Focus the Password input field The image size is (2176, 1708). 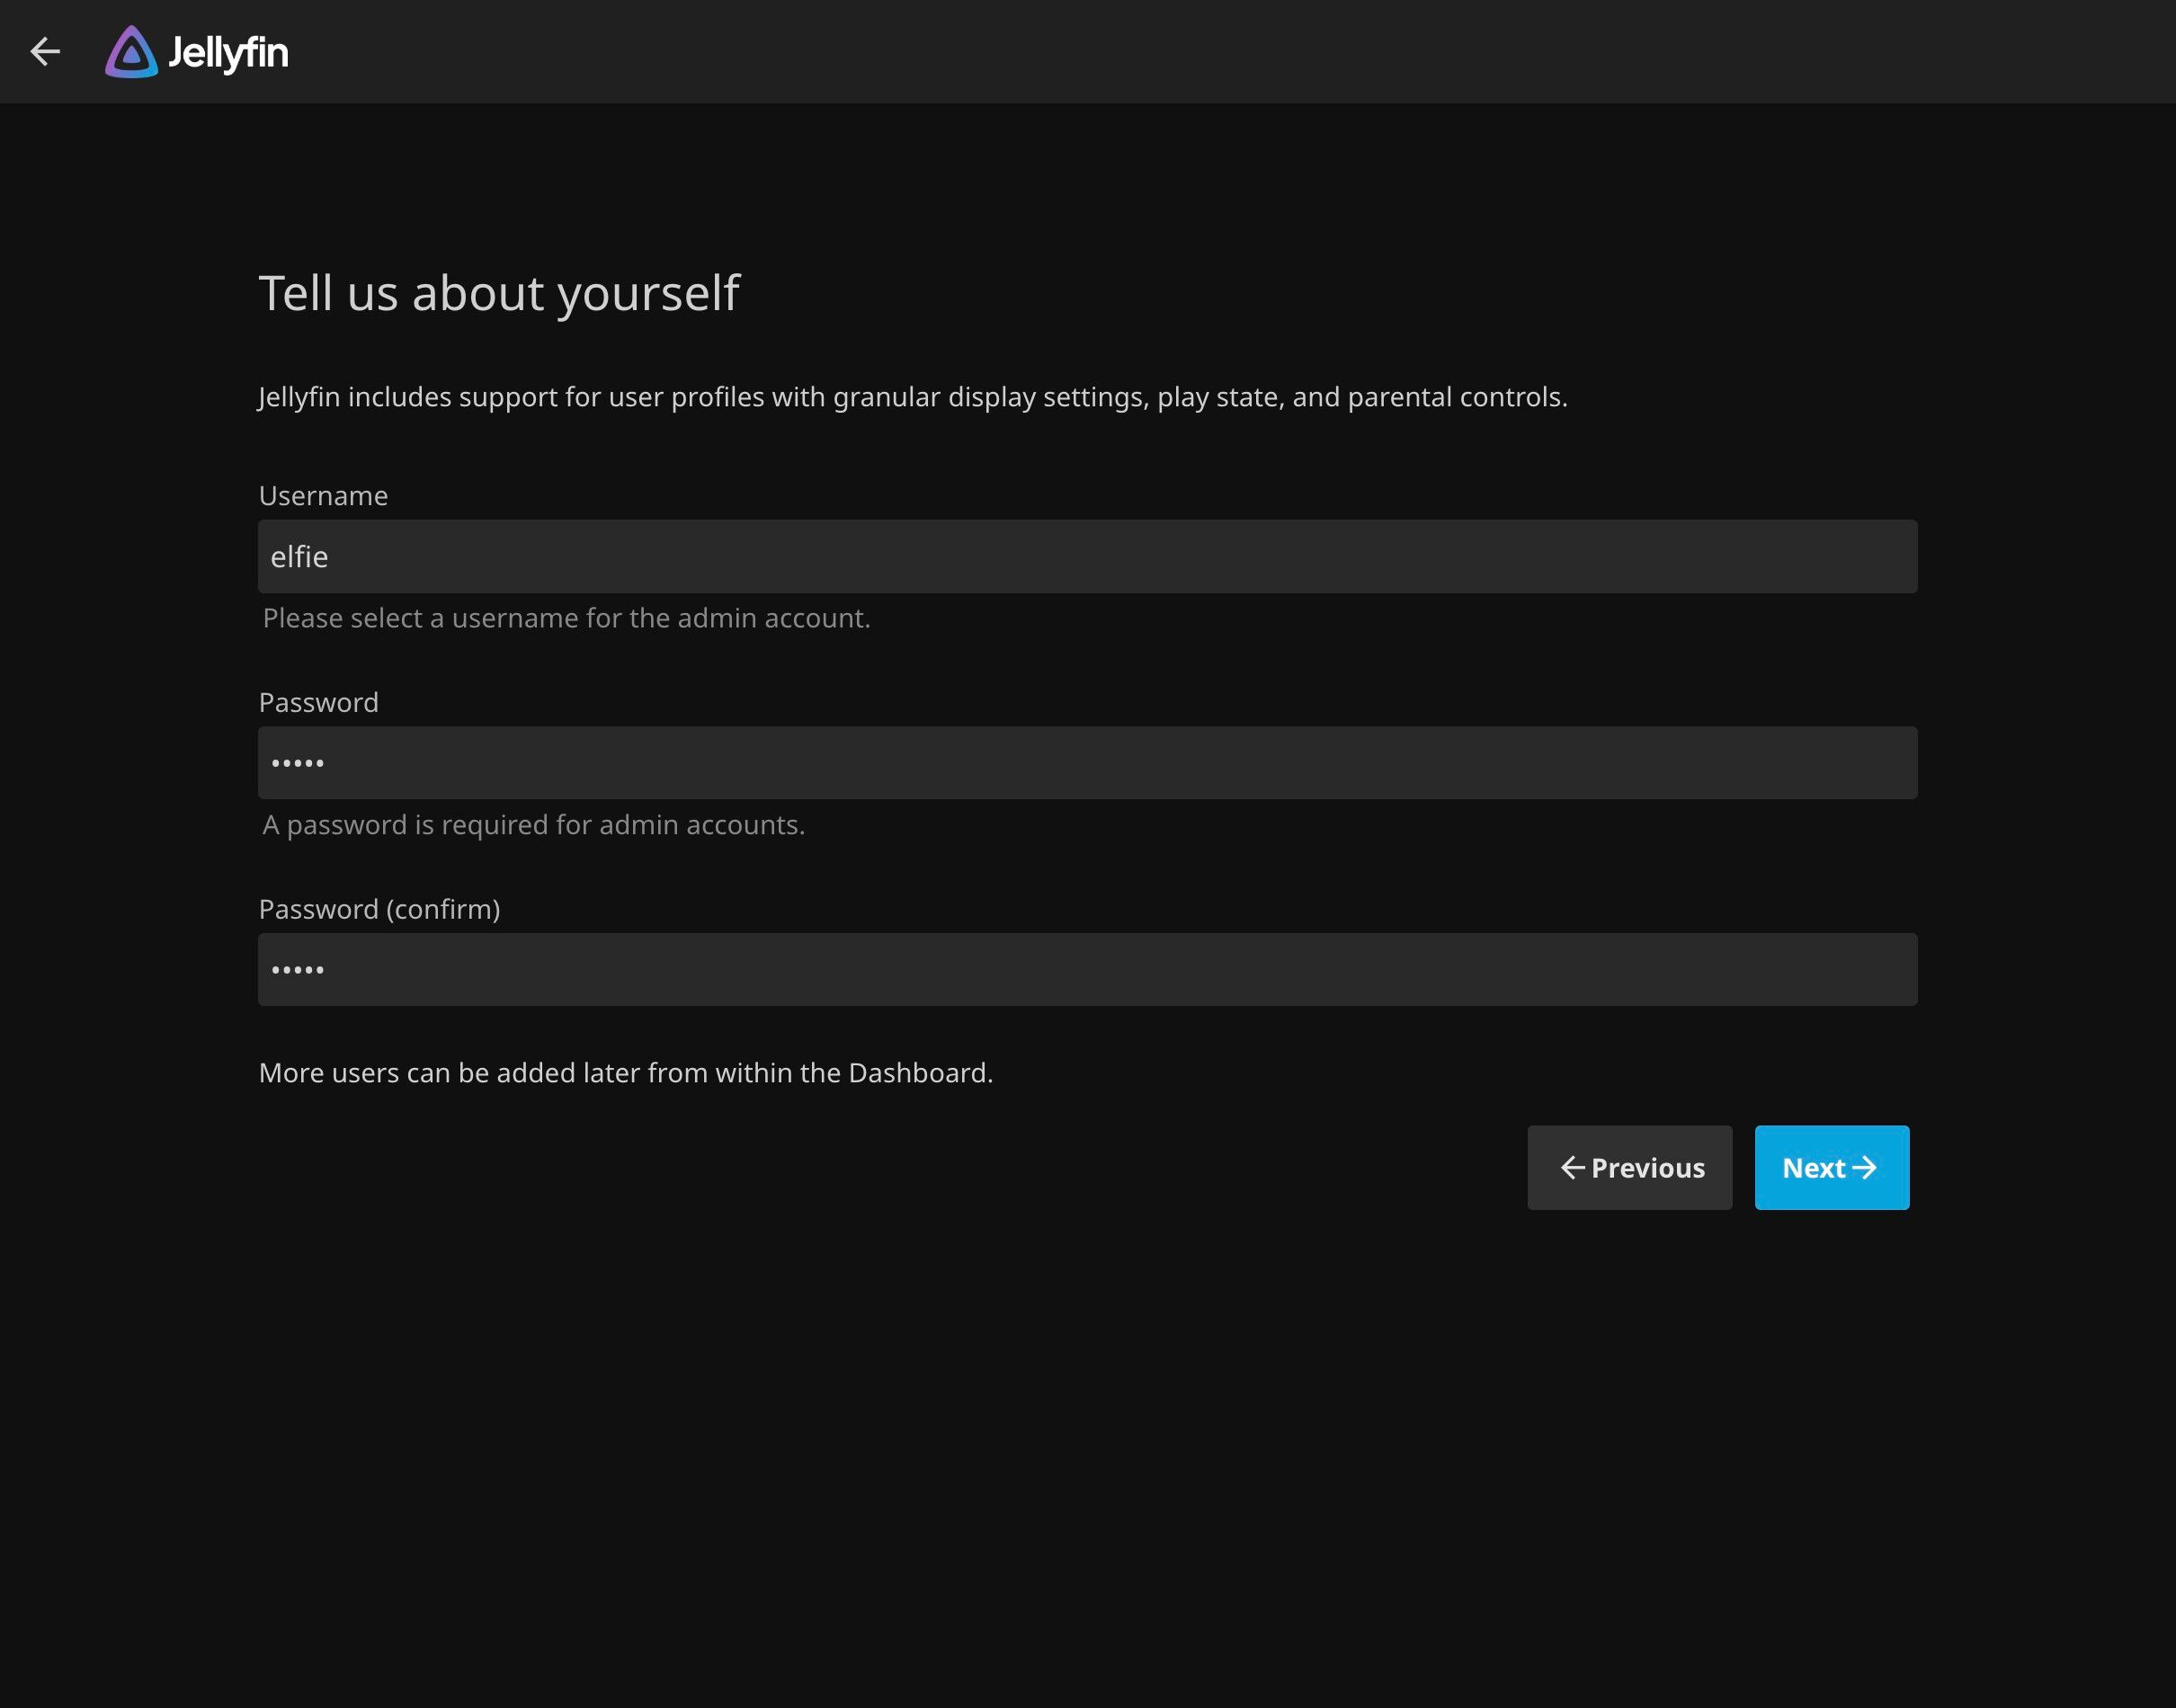pyautogui.click(x=1087, y=763)
